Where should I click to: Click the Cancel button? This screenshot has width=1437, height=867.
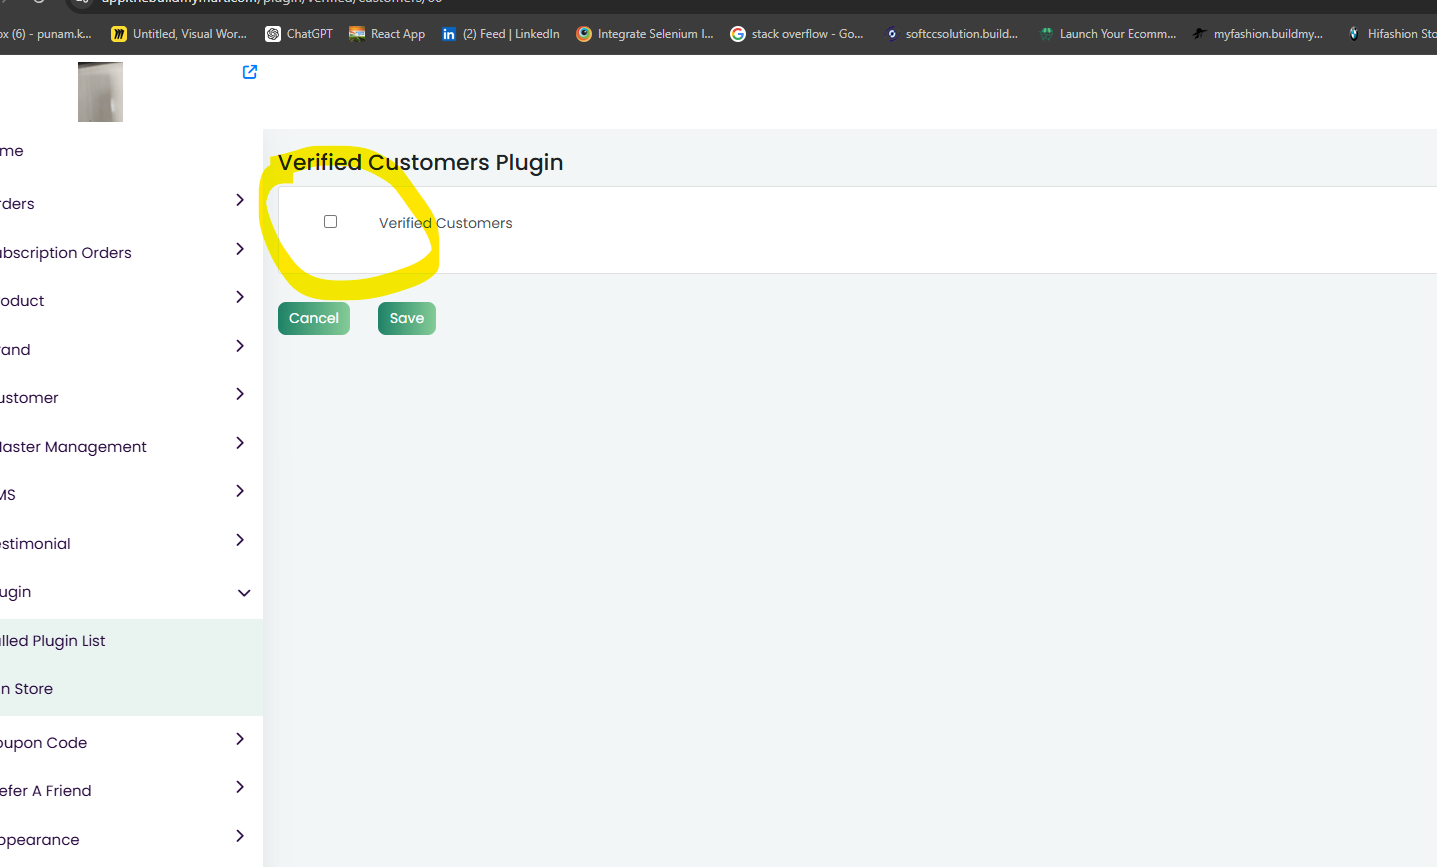pos(314,318)
